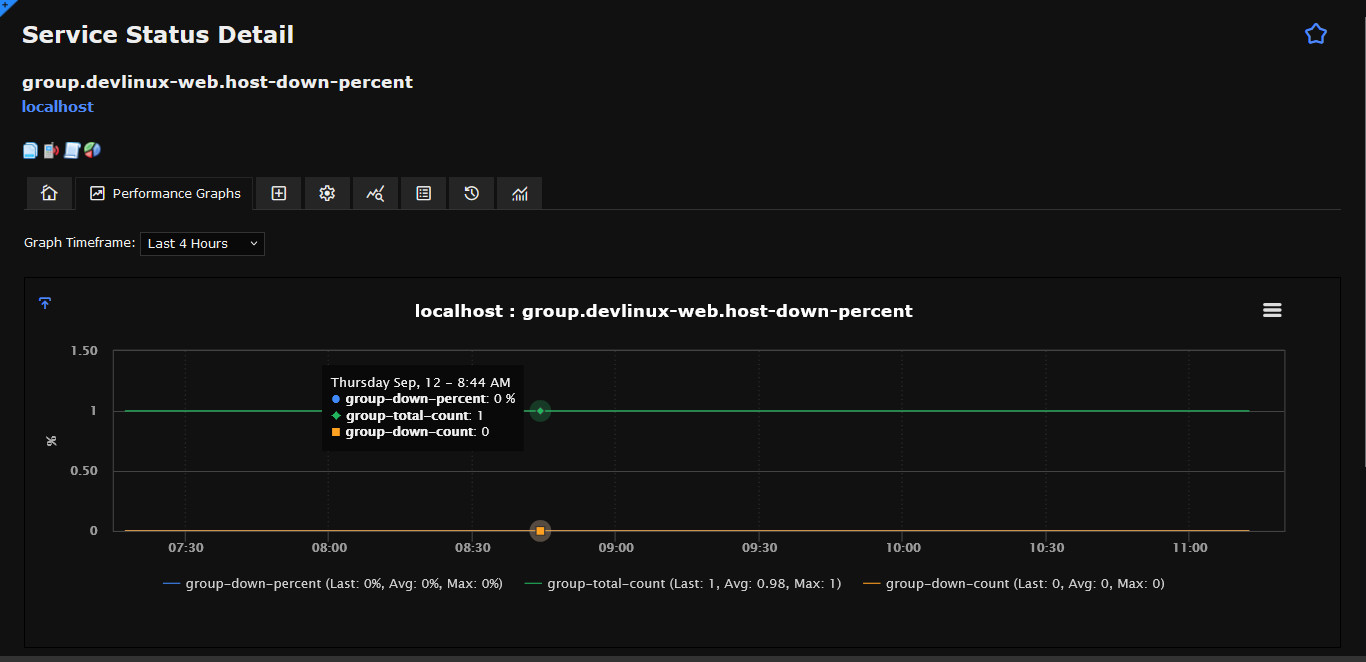Select the Performance Graphs tab

165,193
